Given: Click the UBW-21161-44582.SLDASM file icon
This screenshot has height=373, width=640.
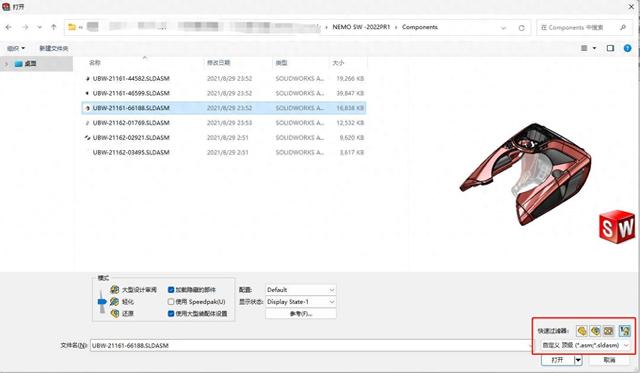Looking at the screenshot, I should click(x=87, y=78).
